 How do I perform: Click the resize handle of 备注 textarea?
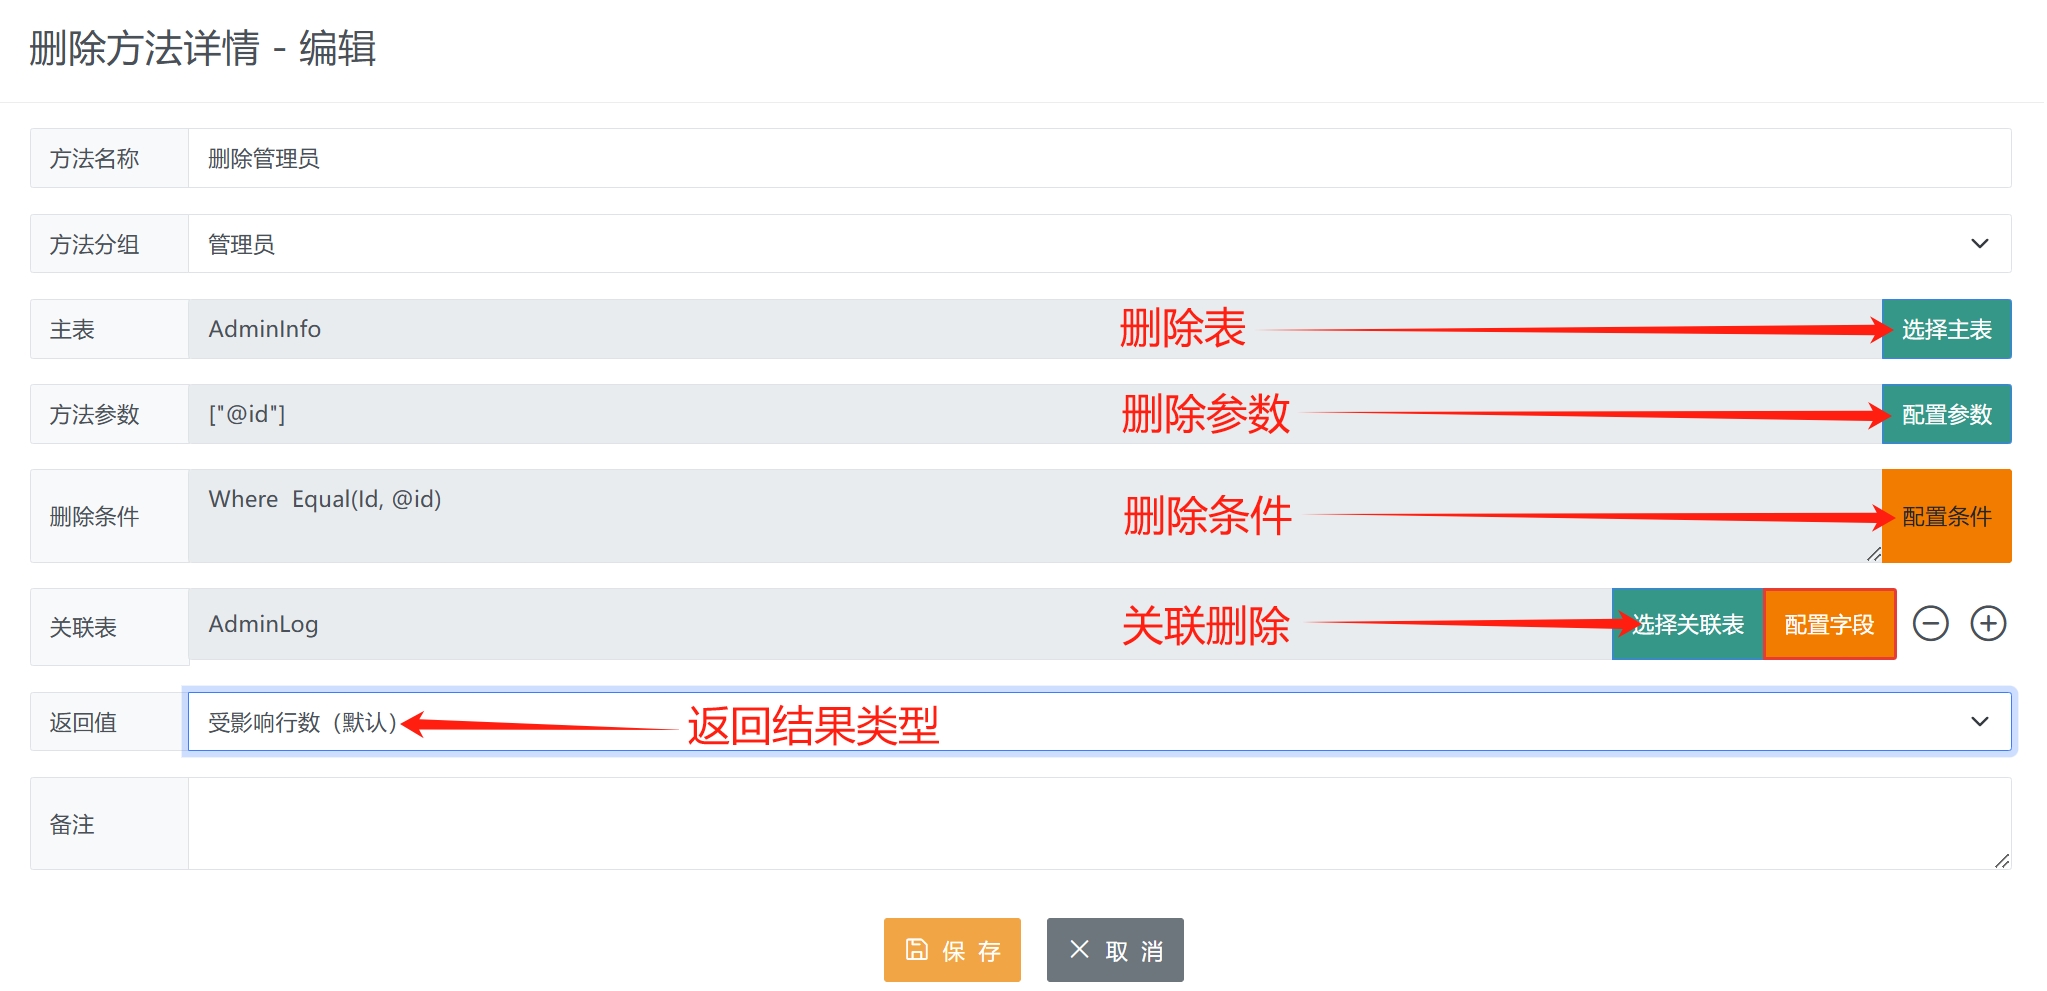(2002, 860)
